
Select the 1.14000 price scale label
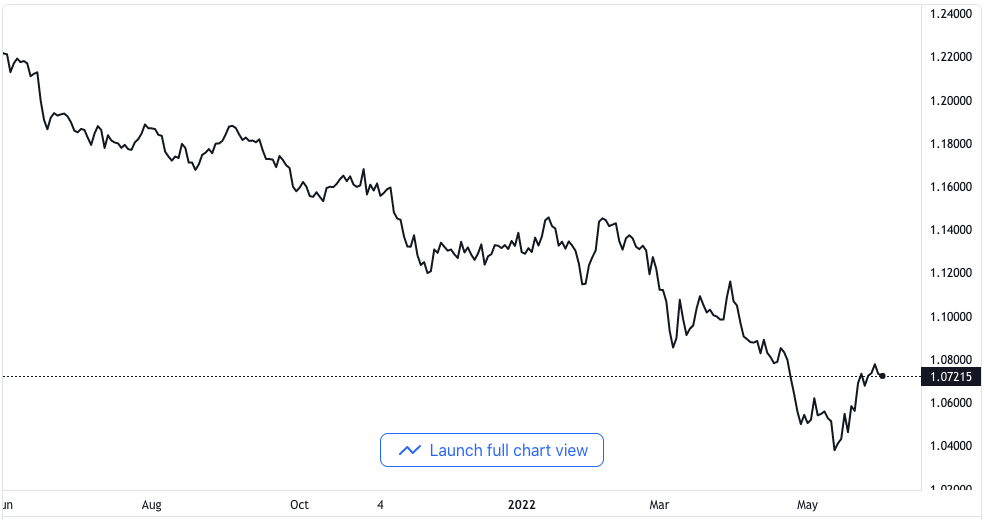point(950,230)
